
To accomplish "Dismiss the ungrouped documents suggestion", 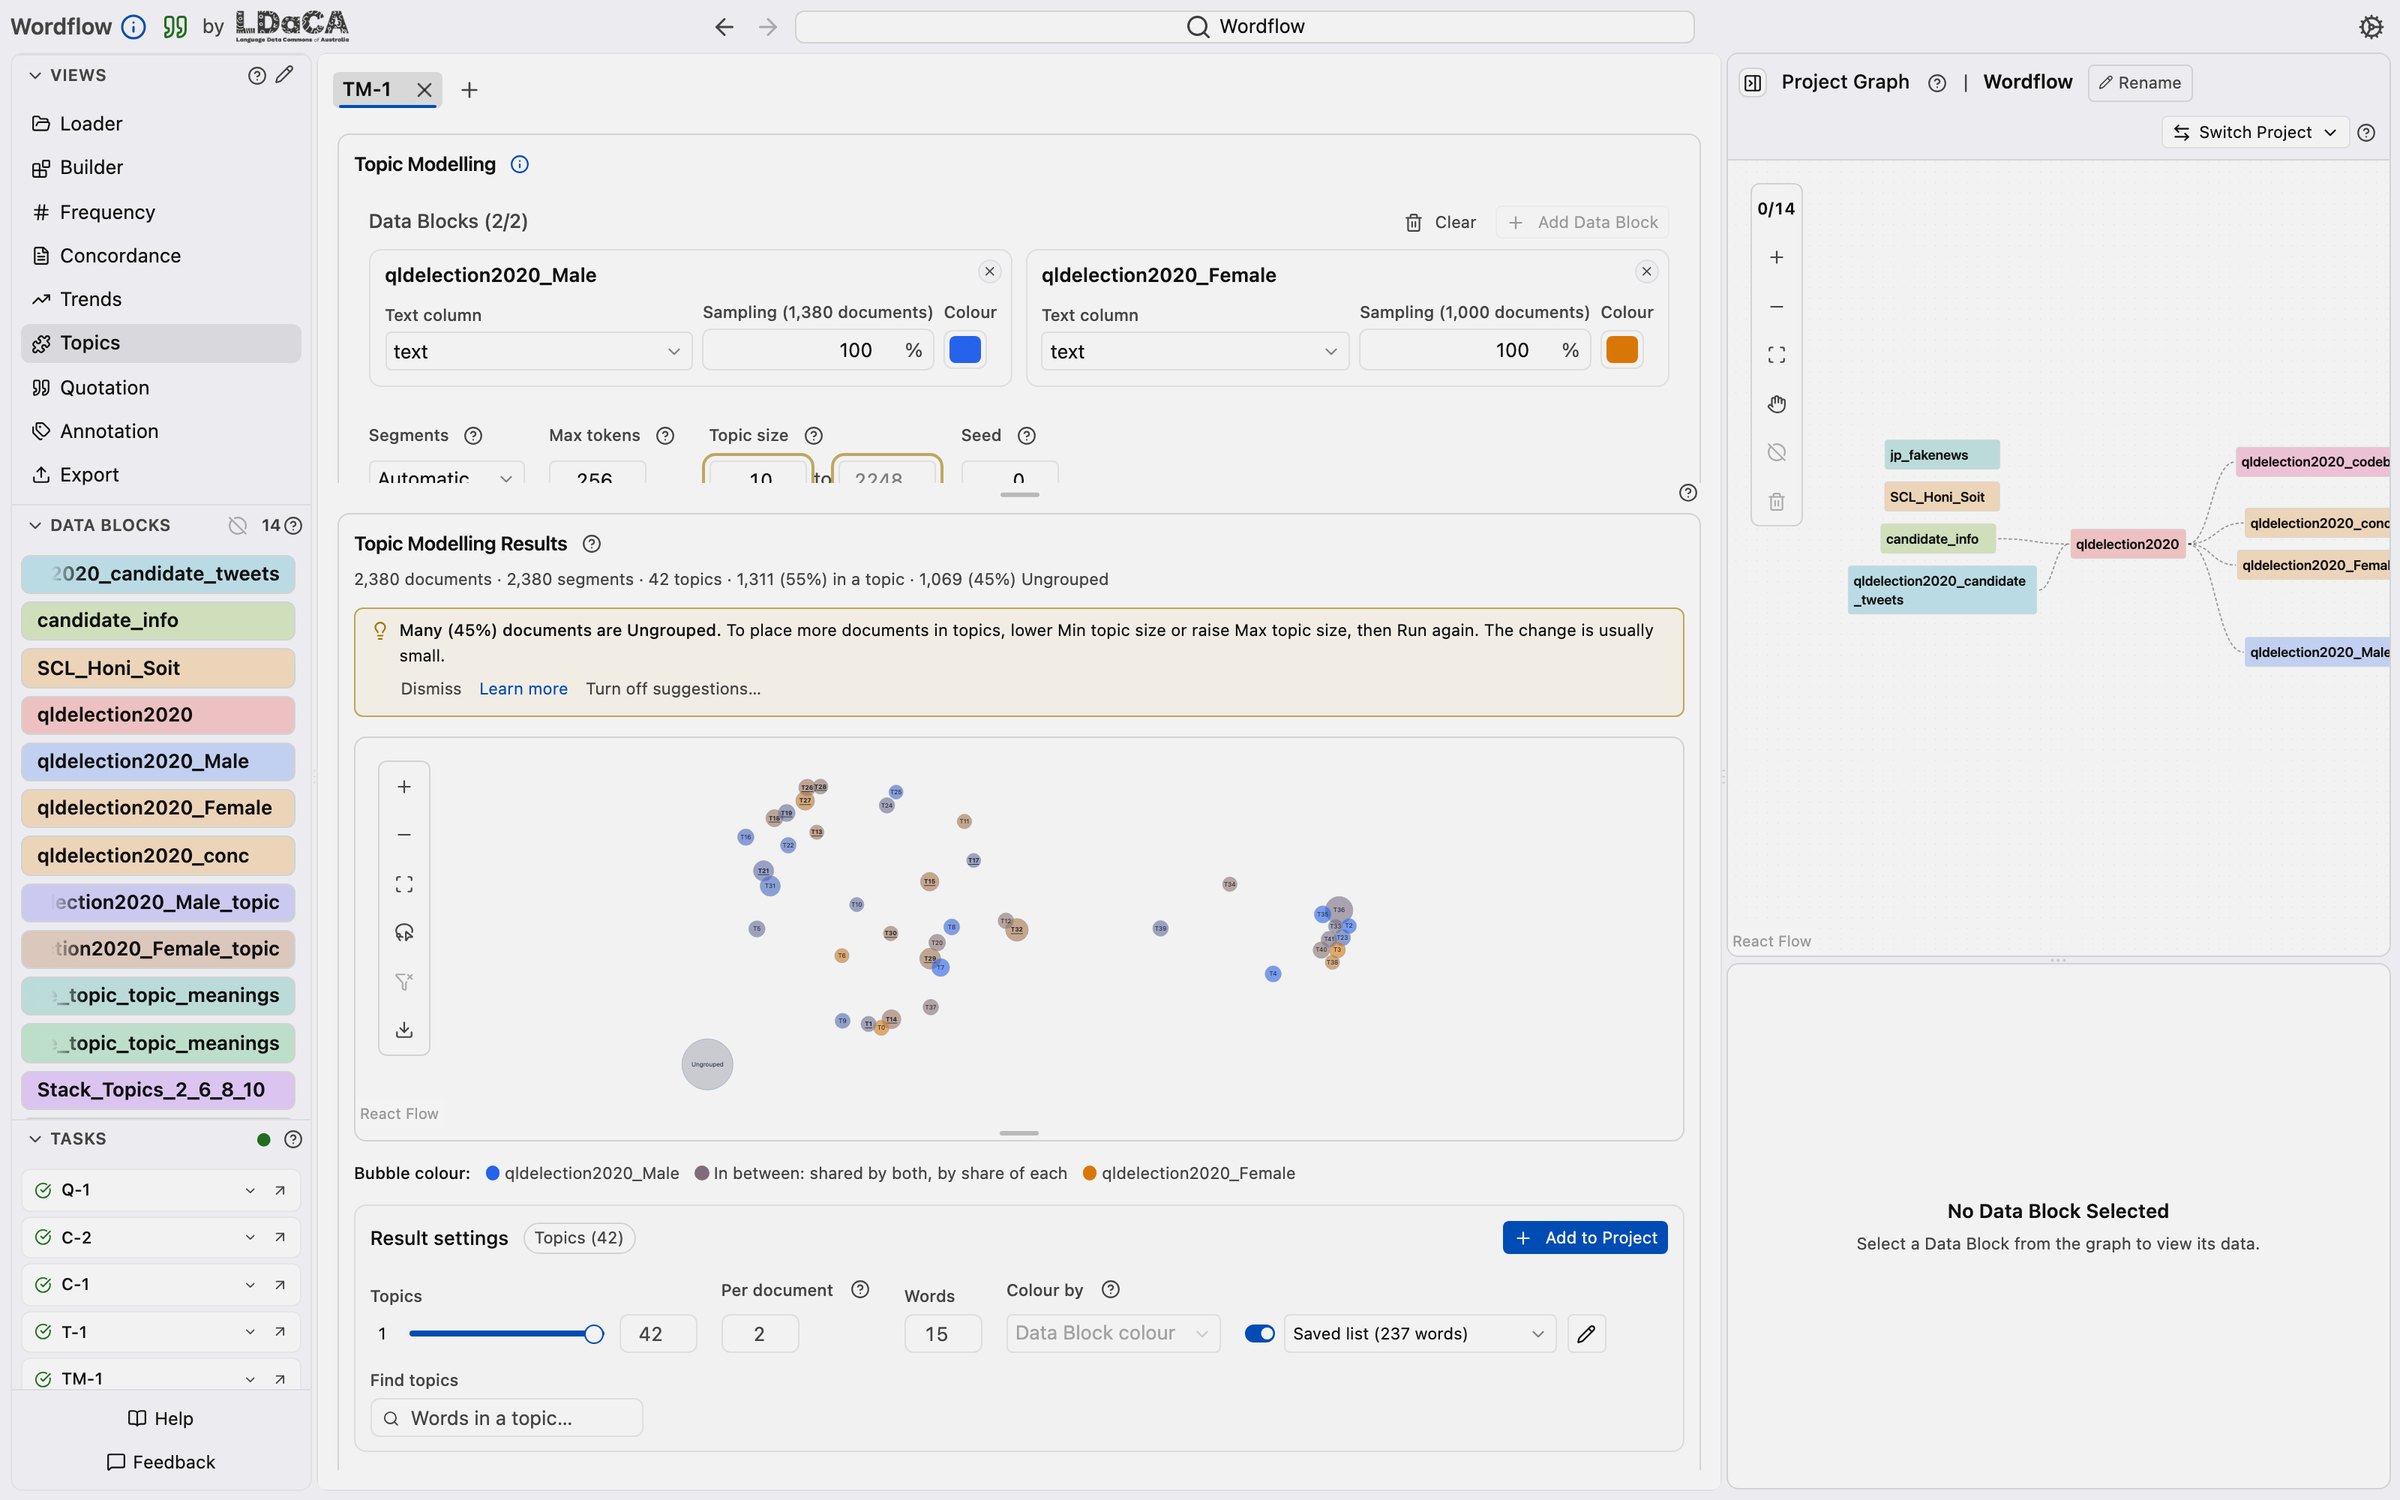I will coord(431,689).
